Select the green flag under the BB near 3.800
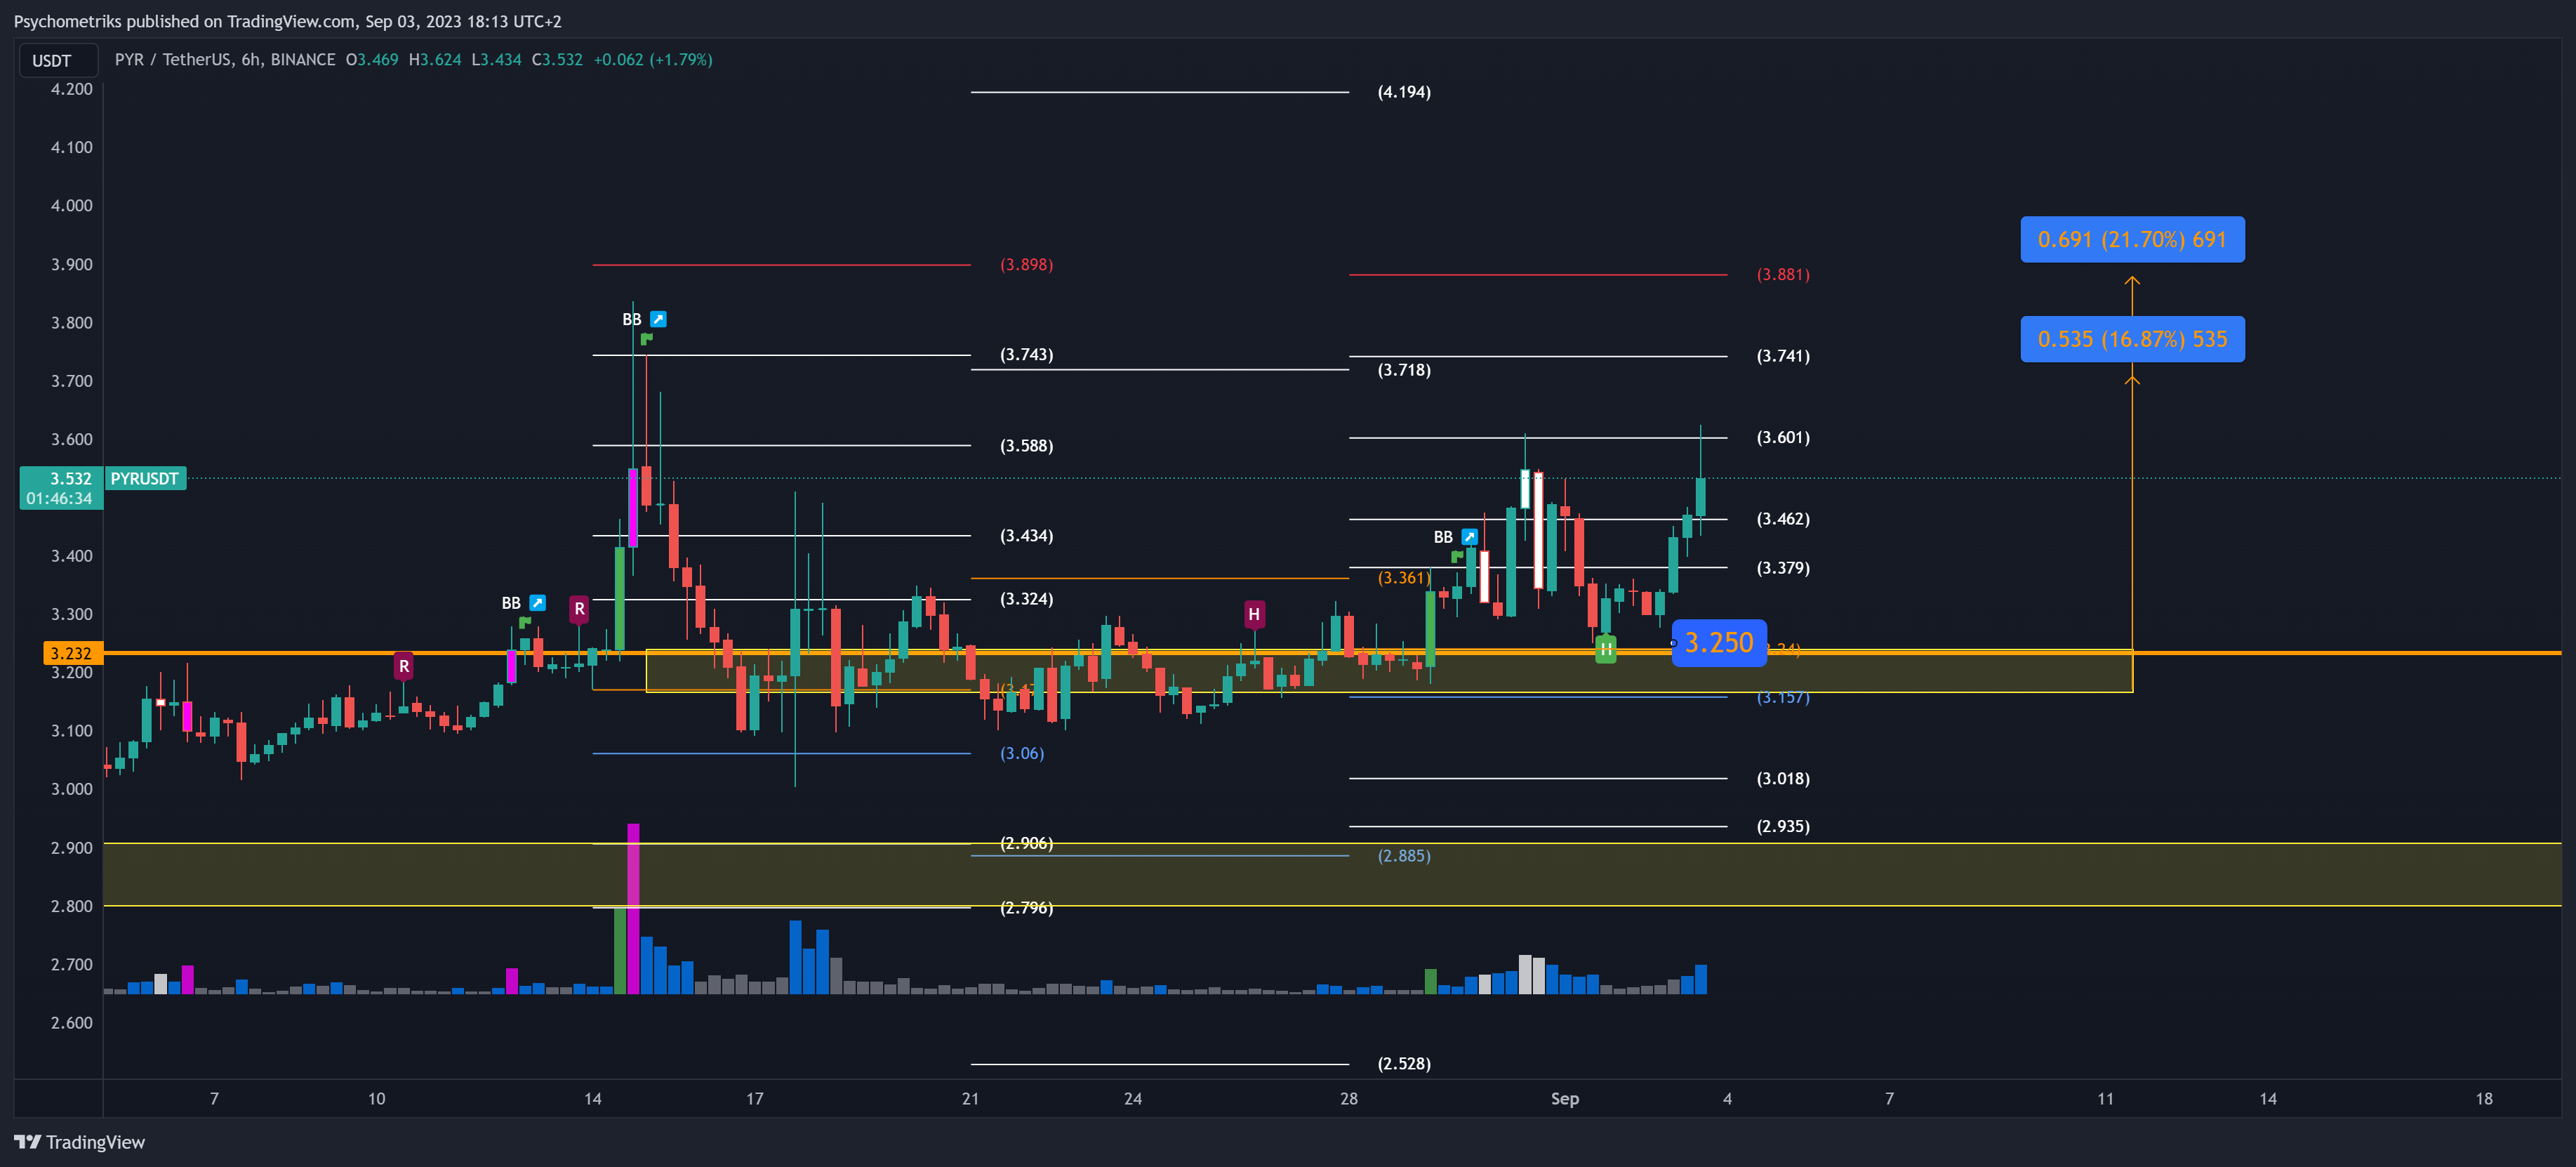 [647, 339]
